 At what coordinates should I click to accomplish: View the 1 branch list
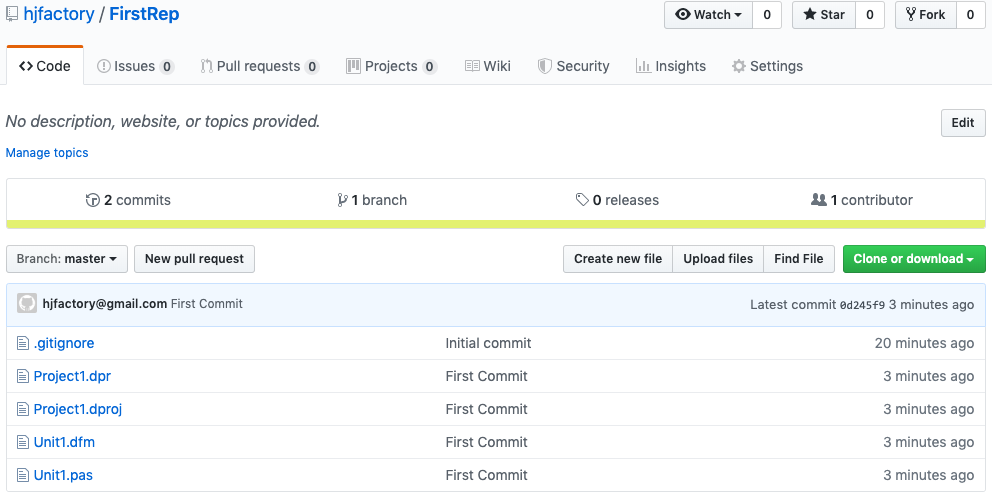(x=372, y=200)
